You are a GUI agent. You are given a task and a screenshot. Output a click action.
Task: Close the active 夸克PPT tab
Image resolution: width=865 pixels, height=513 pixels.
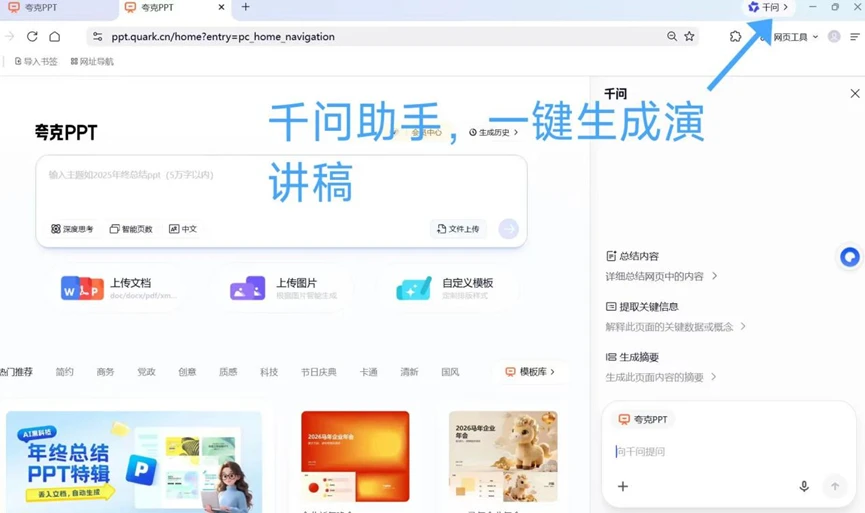point(221,7)
